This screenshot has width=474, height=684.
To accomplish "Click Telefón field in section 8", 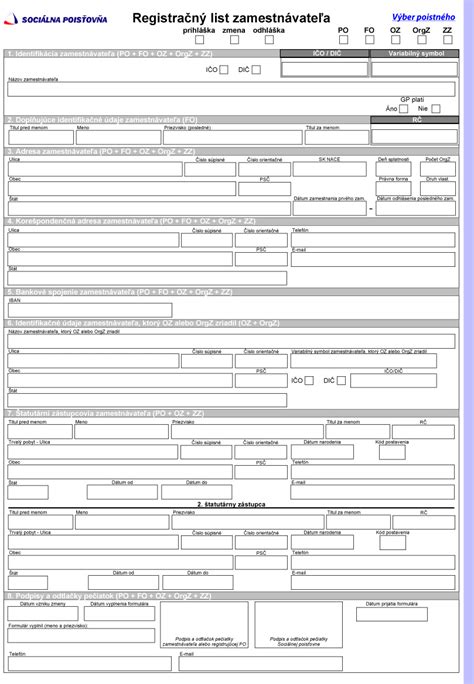I will (90, 663).
